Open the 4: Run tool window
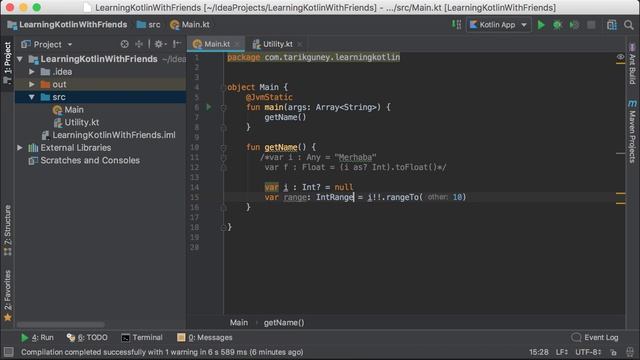This screenshot has width=640, height=360. click(37, 338)
